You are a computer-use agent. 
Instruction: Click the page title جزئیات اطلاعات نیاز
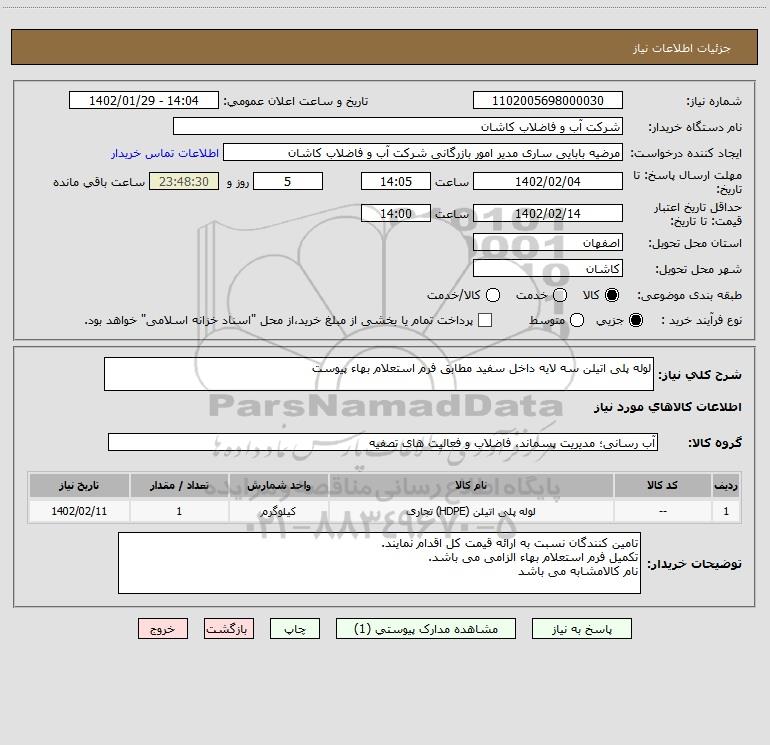(x=682, y=48)
